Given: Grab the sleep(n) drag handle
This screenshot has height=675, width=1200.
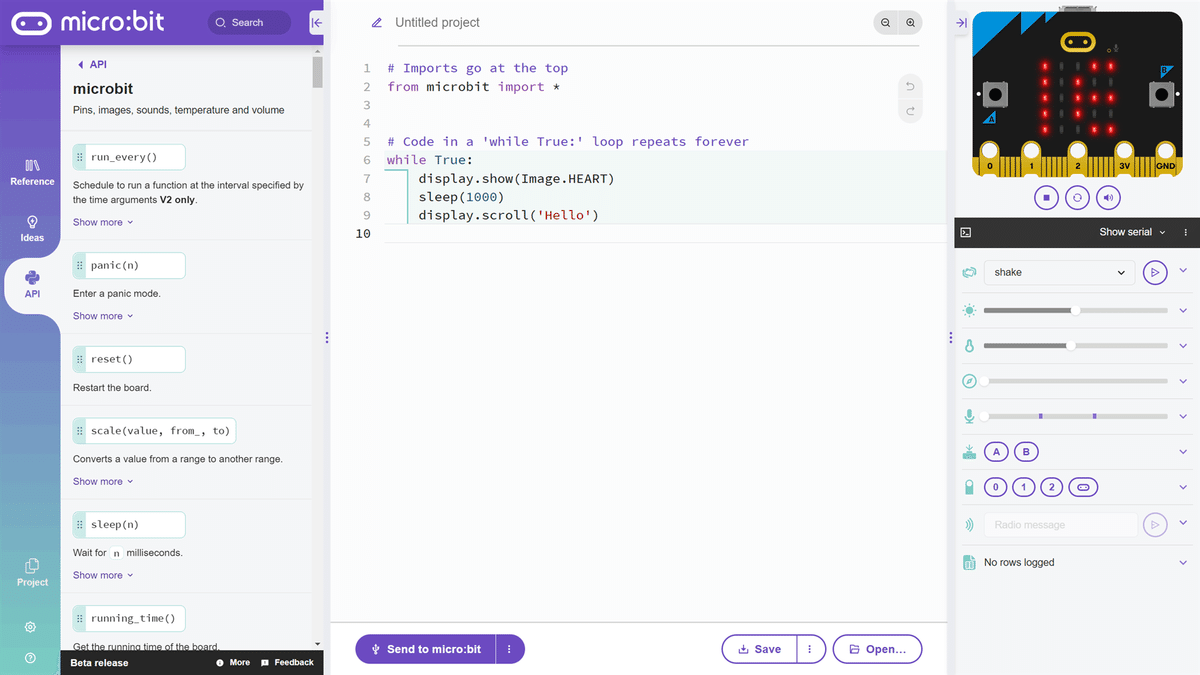Looking at the screenshot, I should pyautogui.click(x=80, y=524).
